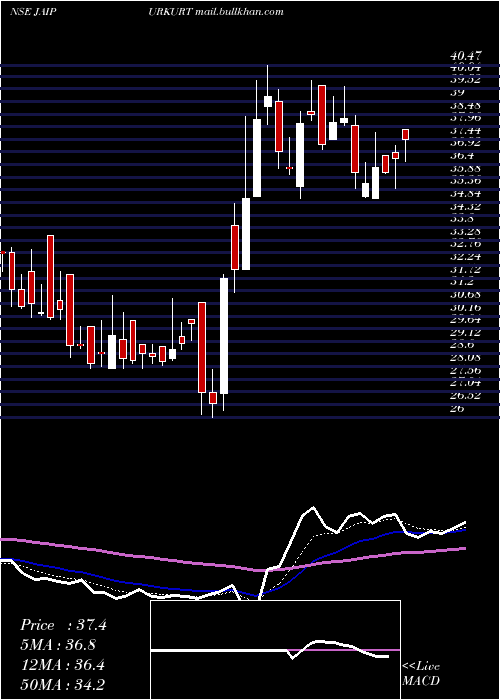Click the 34.84 price axis label

click(x=466, y=193)
